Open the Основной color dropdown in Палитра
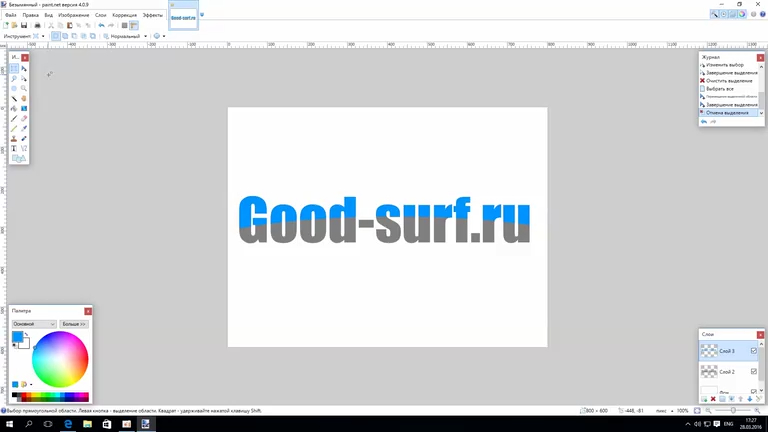The height and width of the screenshot is (432, 768). click(34, 324)
